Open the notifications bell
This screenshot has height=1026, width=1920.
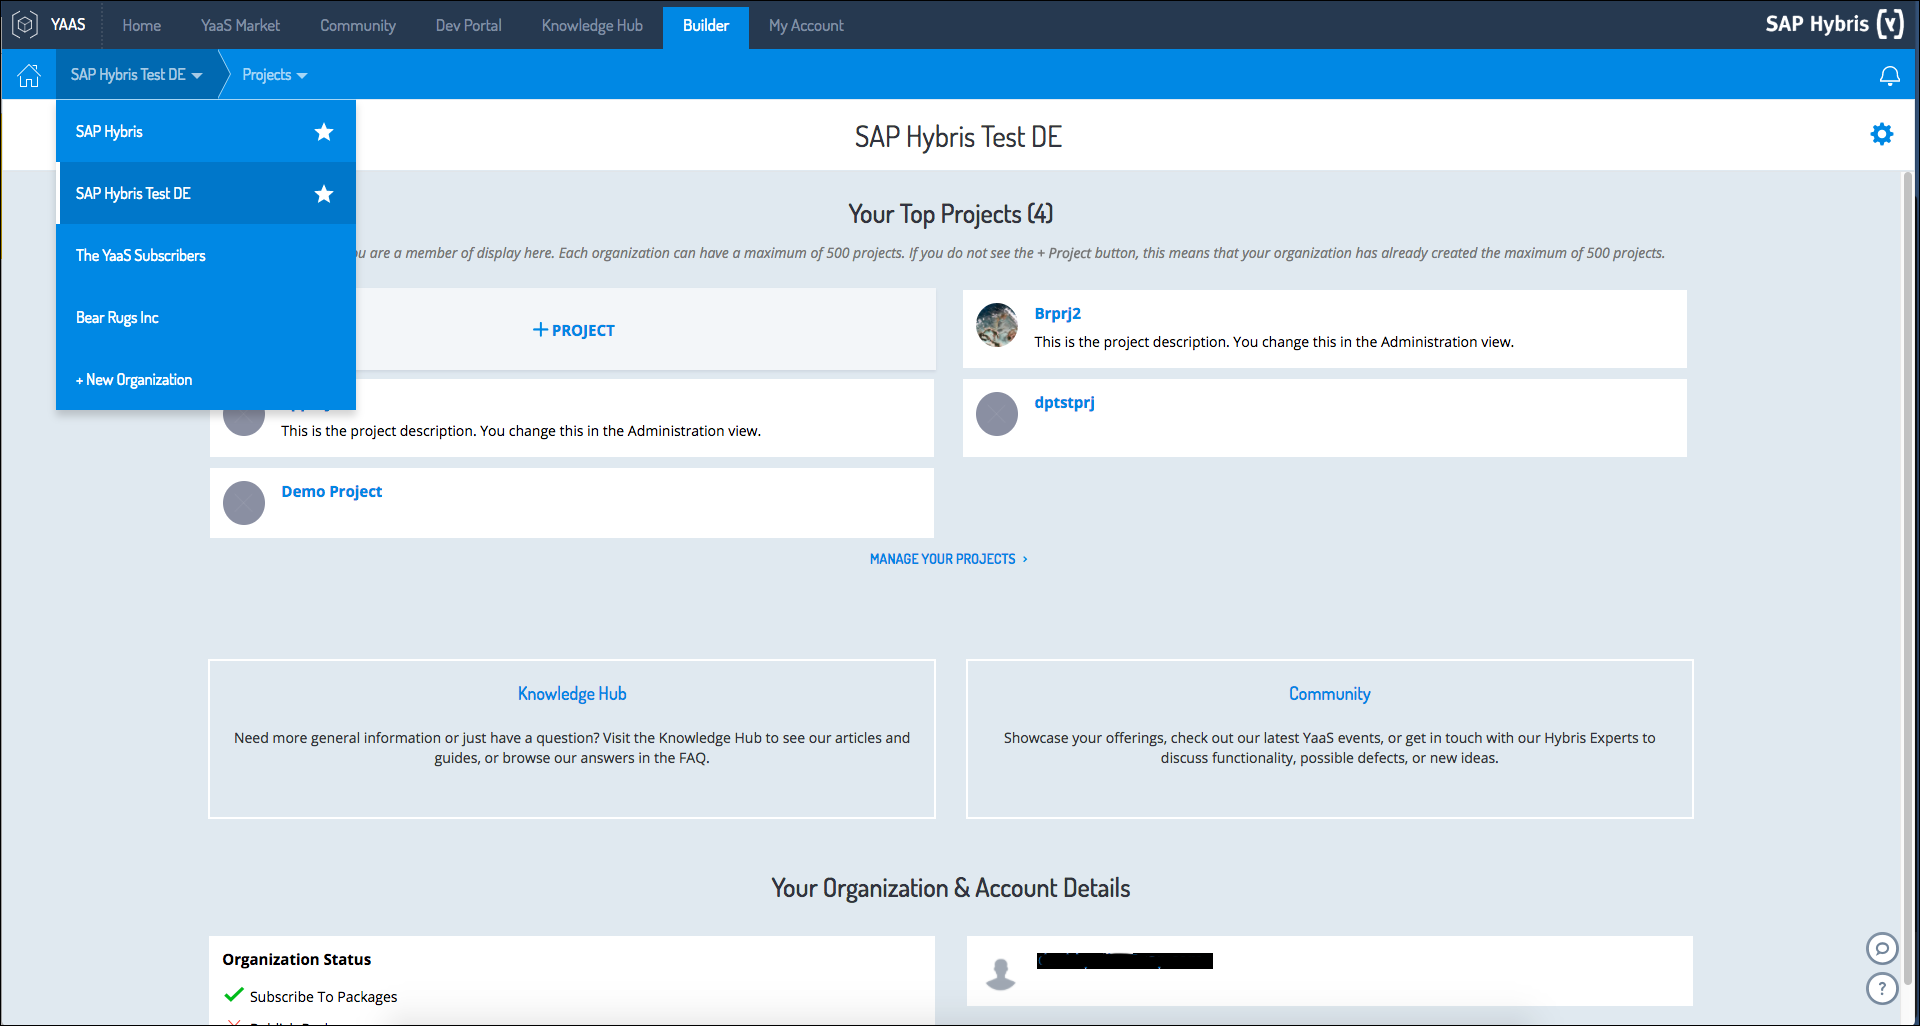pos(1889,76)
